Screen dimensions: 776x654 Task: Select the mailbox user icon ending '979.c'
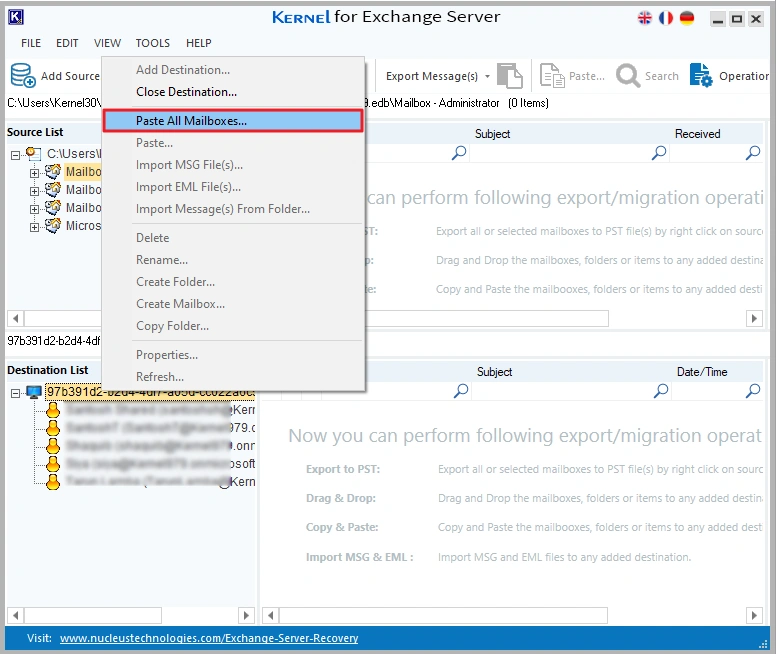[53, 428]
